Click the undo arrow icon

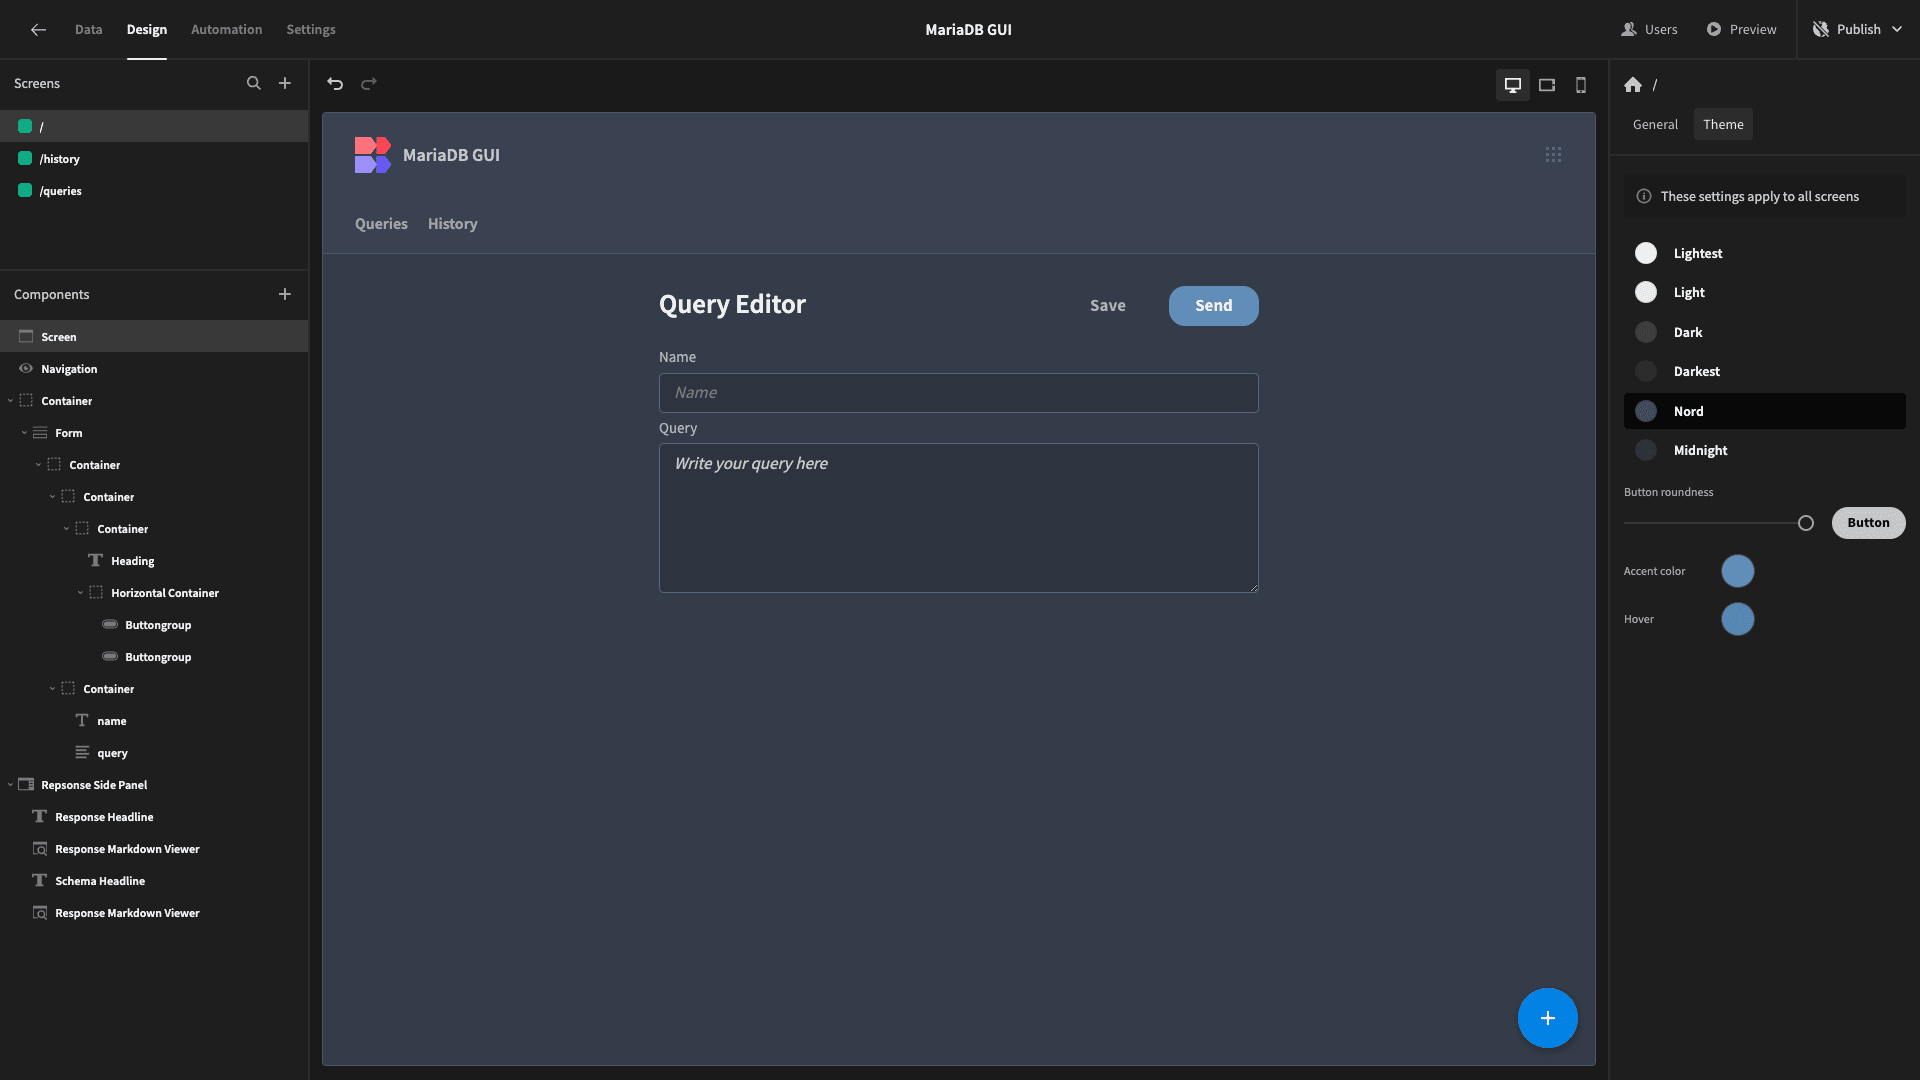tap(335, 84)
